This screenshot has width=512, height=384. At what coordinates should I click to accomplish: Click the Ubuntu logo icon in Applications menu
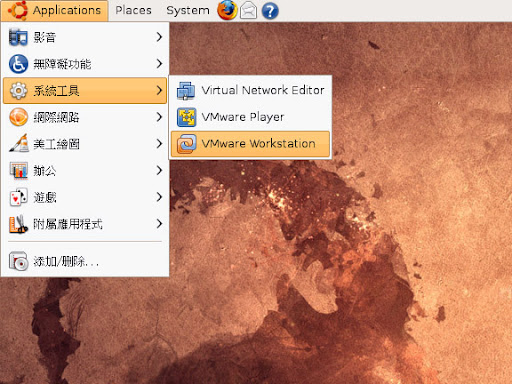(x=17, y=10)
